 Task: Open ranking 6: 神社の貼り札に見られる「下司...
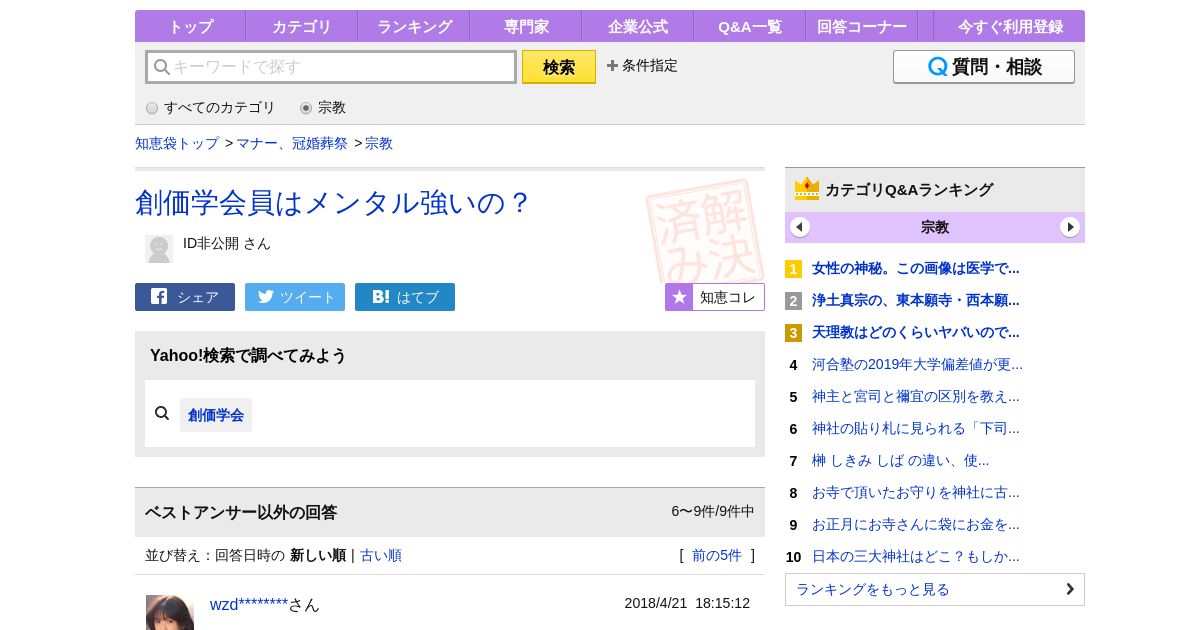click(x=916, y=428)
